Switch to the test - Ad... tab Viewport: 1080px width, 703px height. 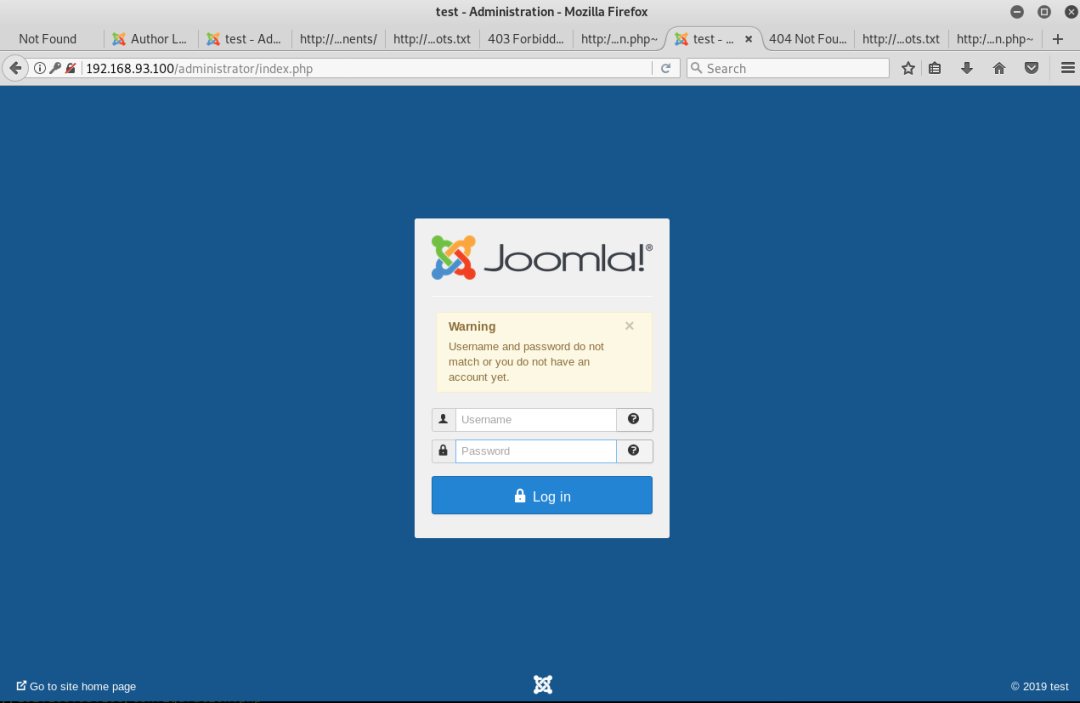(x=245, y=39)
